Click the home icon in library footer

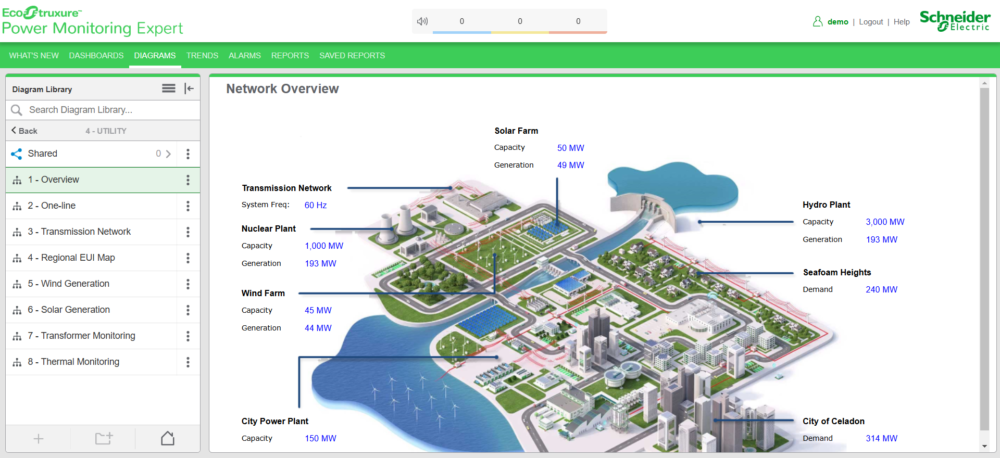[x=168, y=438]
